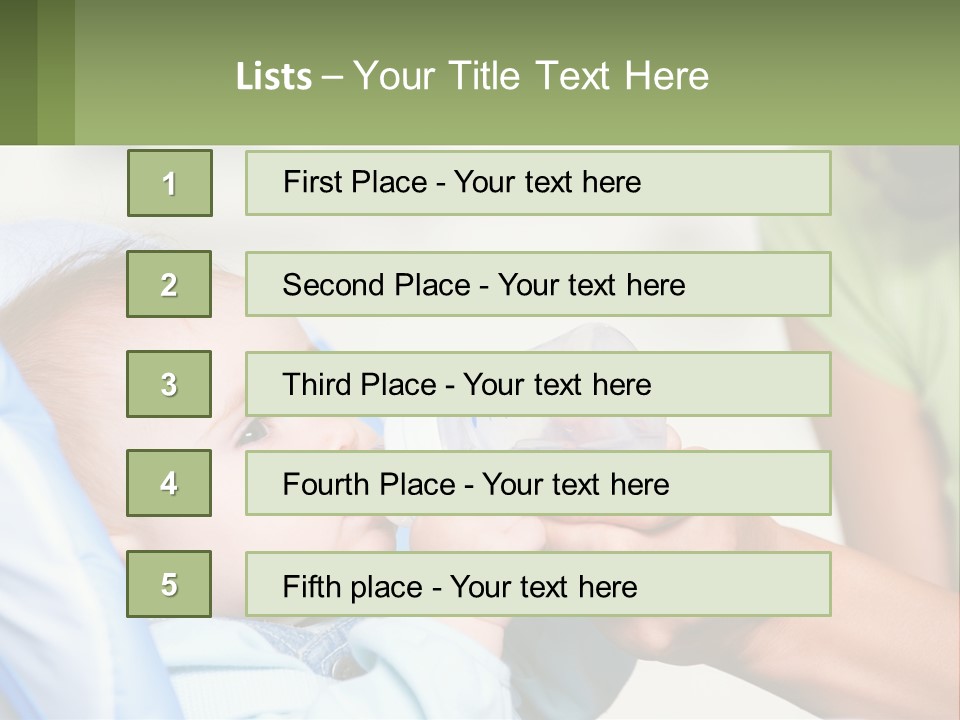Click the words Your Title Text Here
Image resolution: width=960 pixels, height=720 pixels.
coord(530,76)
